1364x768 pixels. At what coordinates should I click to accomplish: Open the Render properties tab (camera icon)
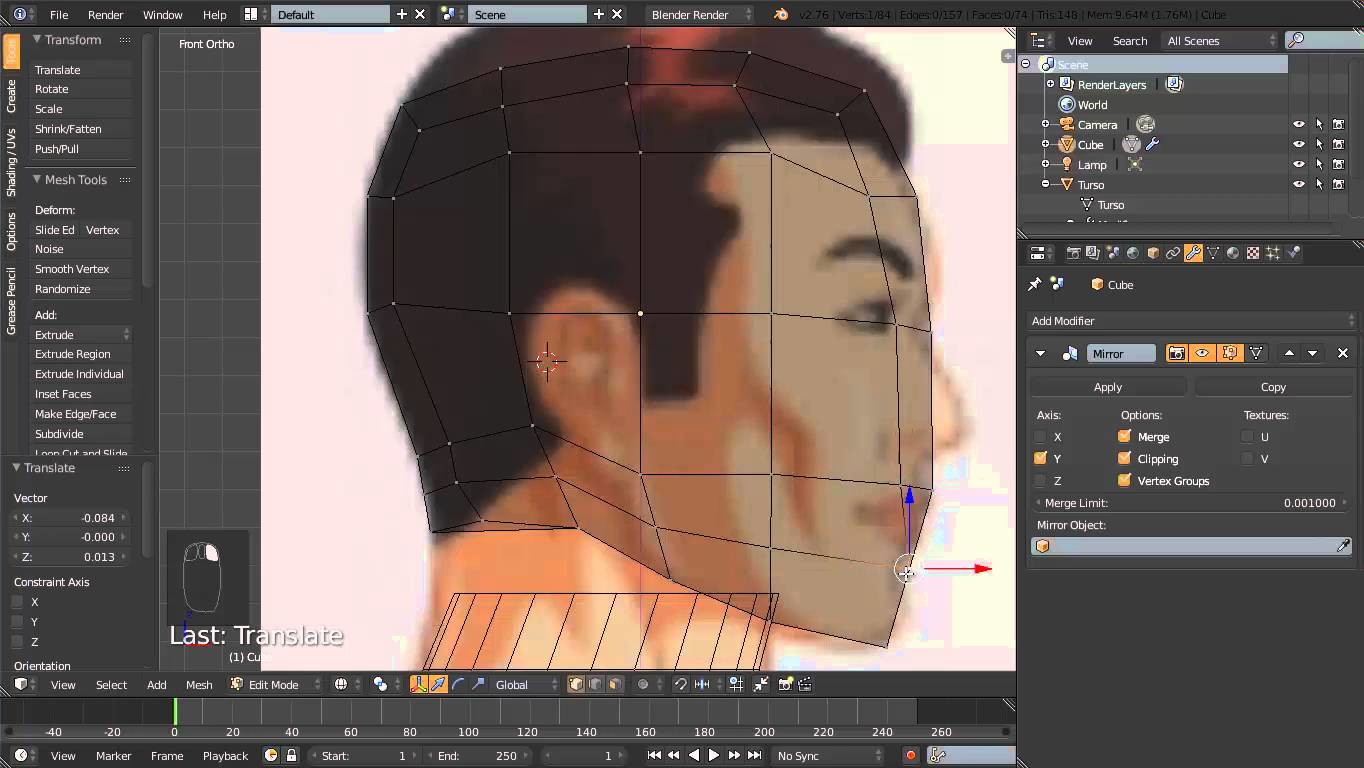(x=1073, y=252)
